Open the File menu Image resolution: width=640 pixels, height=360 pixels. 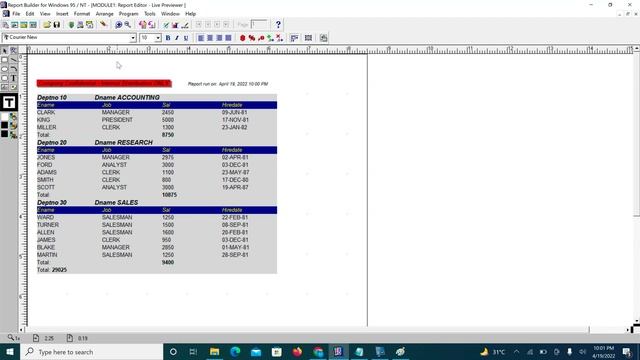pos(16,13)
